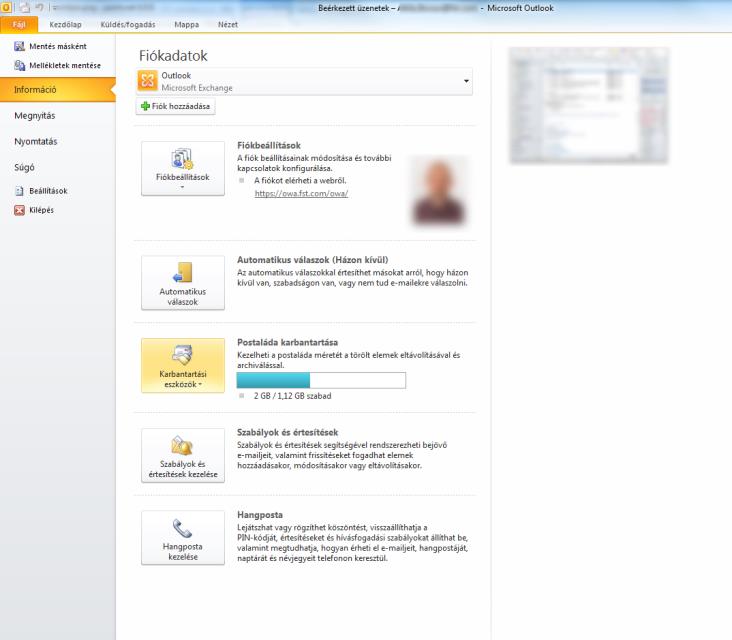Open the Nézet ribbon tab
This screenshot has height=640, width=732.
point(228,25)
